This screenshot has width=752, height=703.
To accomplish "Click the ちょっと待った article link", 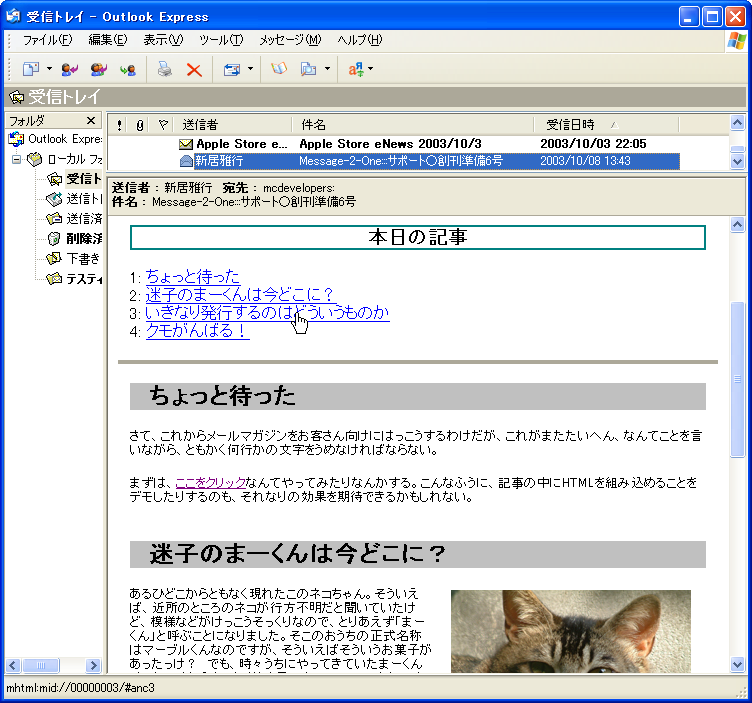I will (192, 276).
